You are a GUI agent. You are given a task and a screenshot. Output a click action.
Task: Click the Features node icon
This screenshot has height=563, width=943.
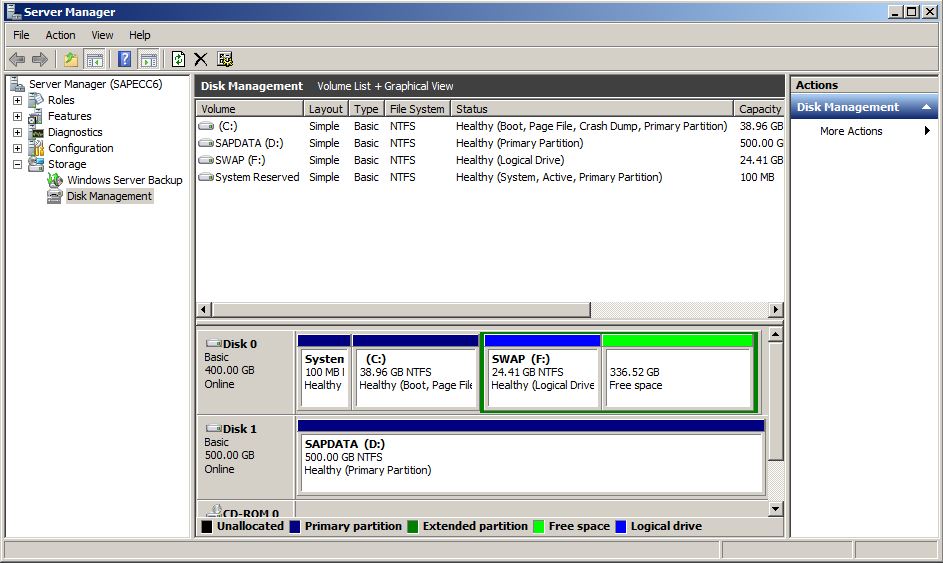click(37, 116)
